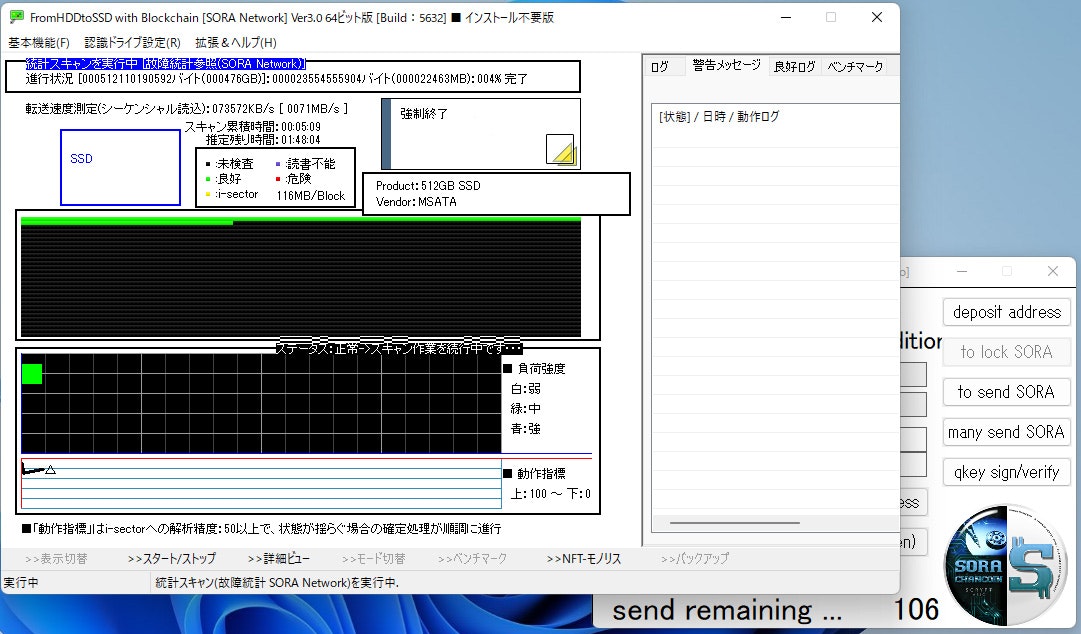Image resolution: width=1081 pixels, height=634 pixels.
Task: Close the SORA wallet window behind
Action: click(1053, 272)
